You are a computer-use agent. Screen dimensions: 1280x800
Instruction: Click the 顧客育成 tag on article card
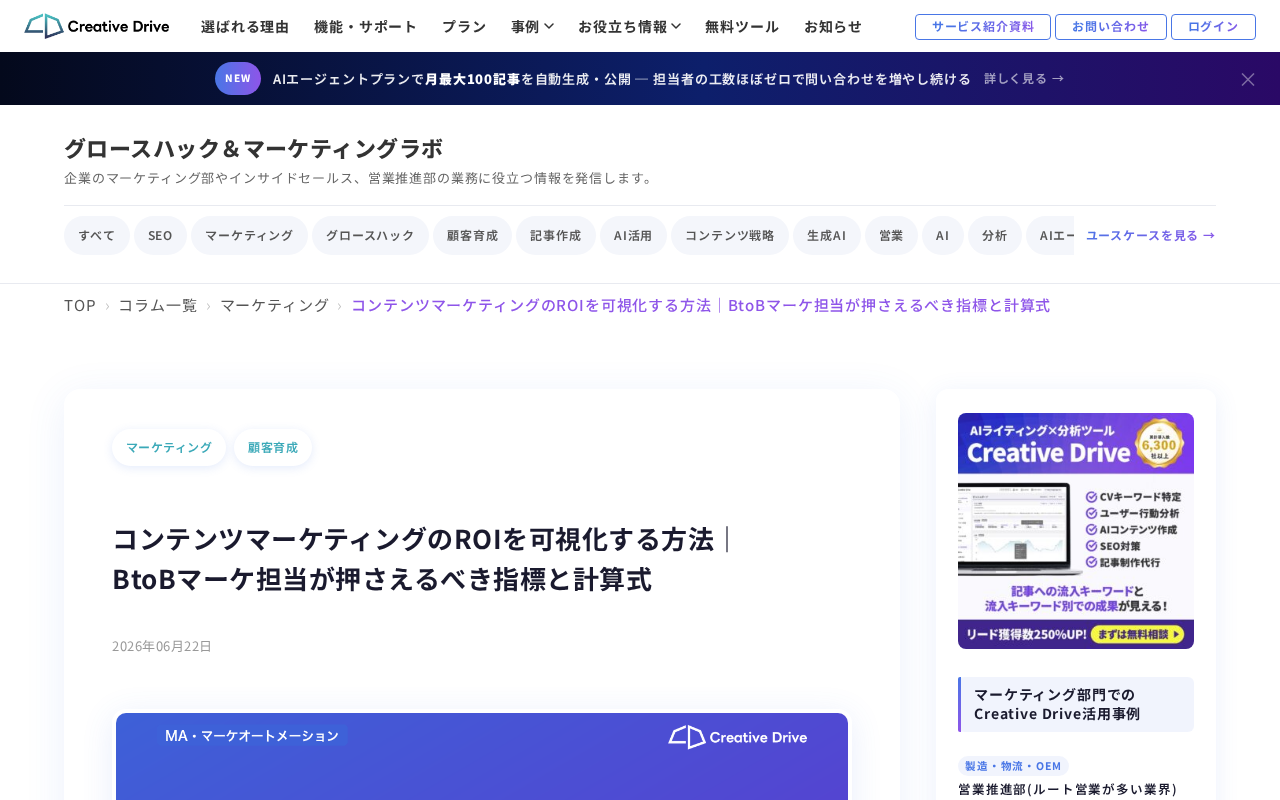point(273,448)
